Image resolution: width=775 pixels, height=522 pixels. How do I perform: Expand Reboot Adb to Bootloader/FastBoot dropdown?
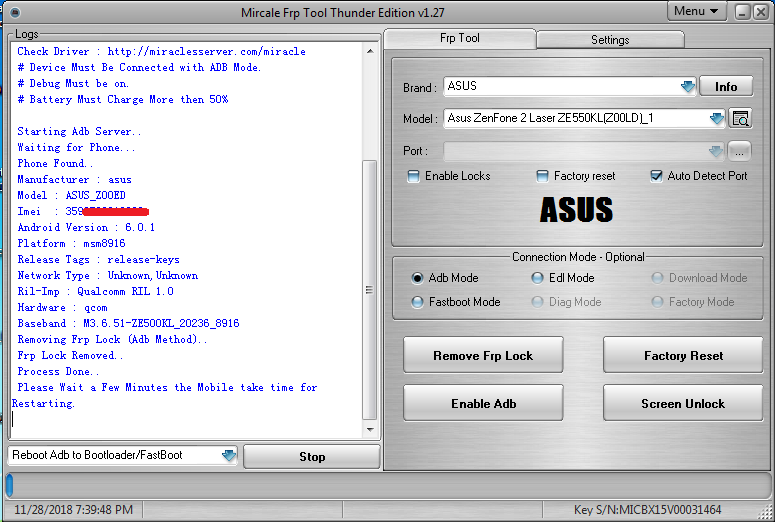(229, 455)
